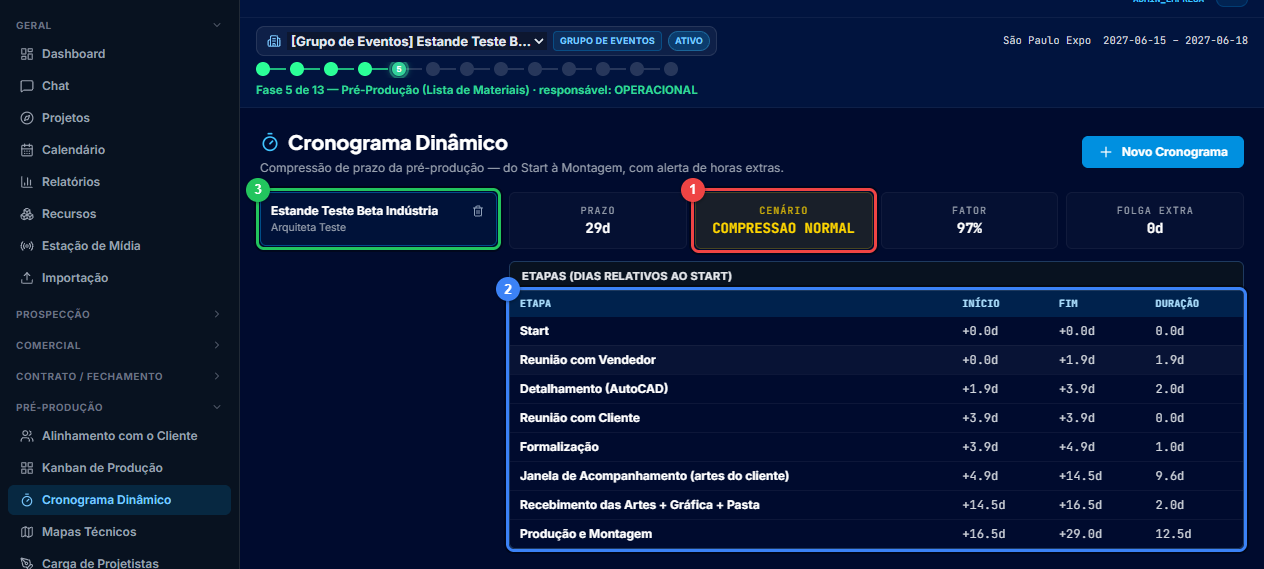Click the Mapas Técnicos map icon
Screen dimensions: 1264x569
pyautogui.click(x=27, y=532)
